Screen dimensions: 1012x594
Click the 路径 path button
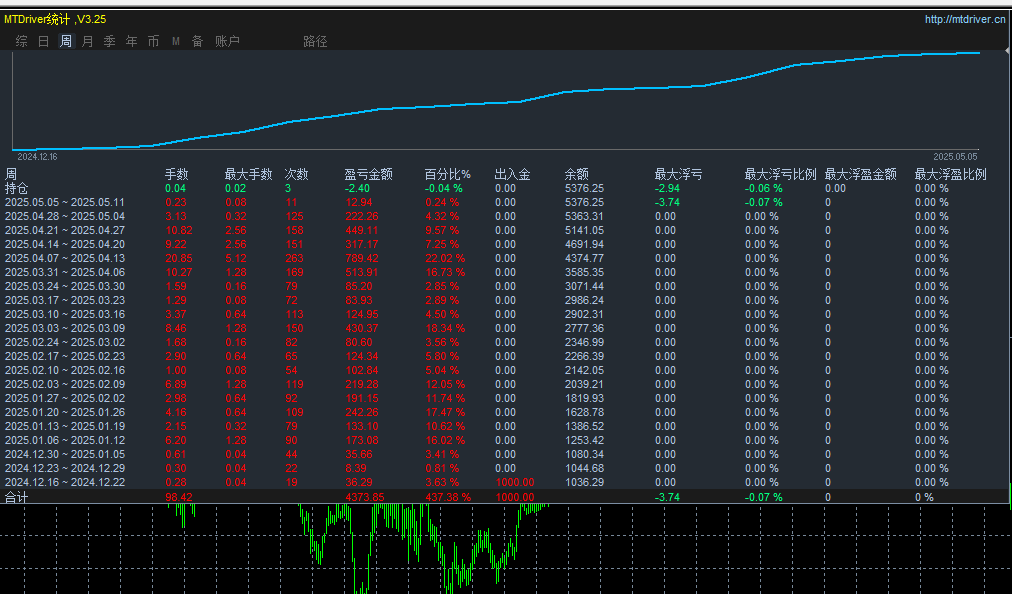[315, 41]
